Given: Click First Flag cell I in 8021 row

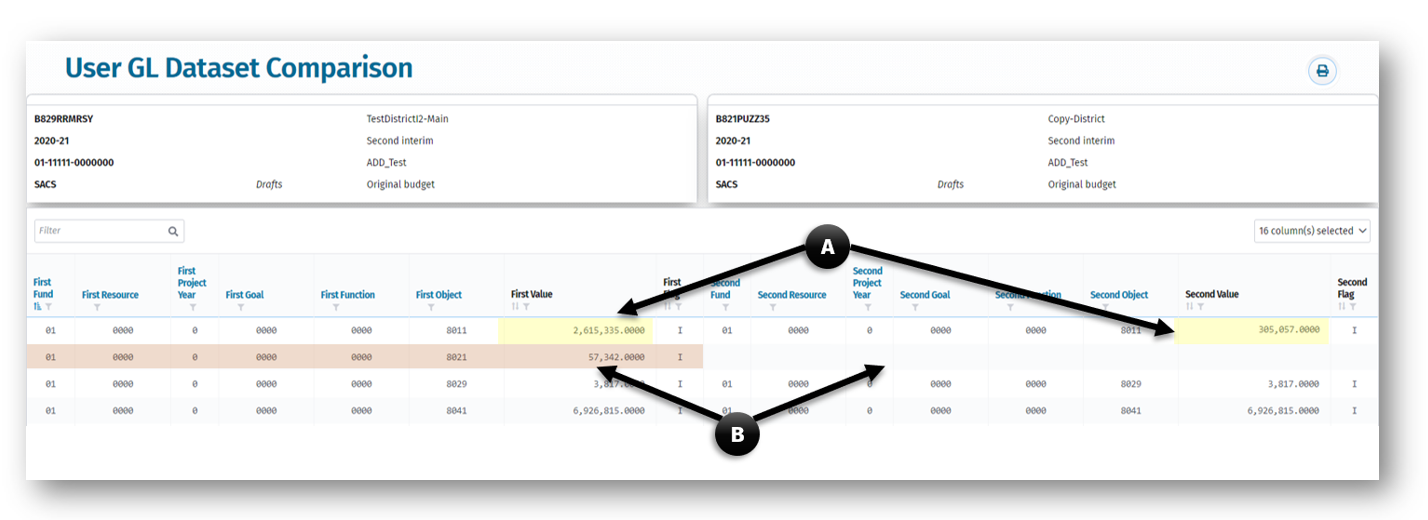Looking at the screenshot, I should [680, 357].
